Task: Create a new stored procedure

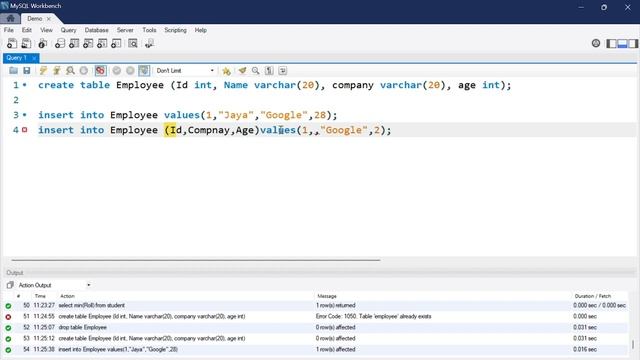Action: tap(102, 43)
